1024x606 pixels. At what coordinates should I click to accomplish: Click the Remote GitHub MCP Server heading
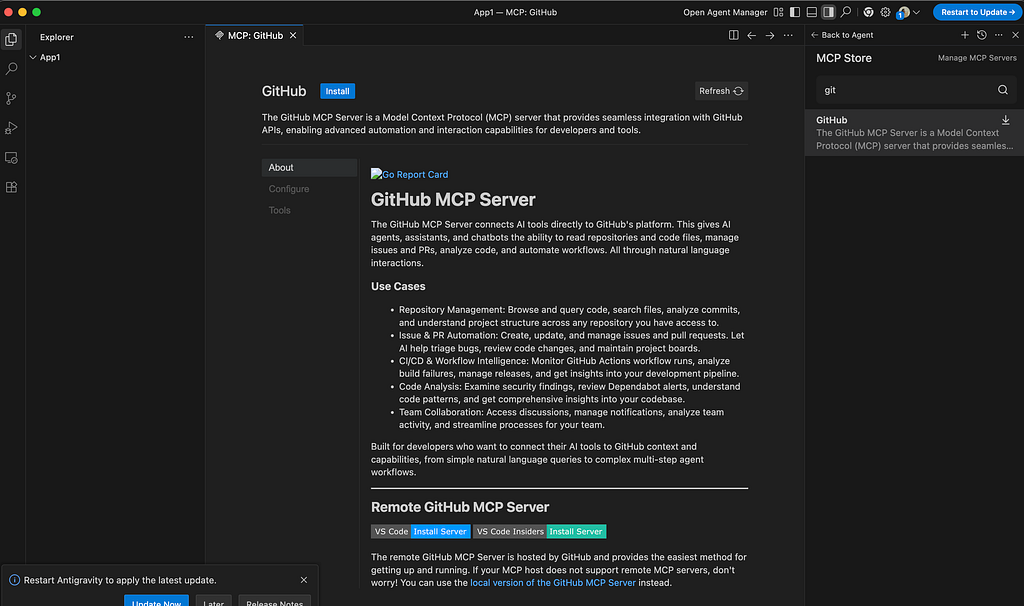click(460, 507)
